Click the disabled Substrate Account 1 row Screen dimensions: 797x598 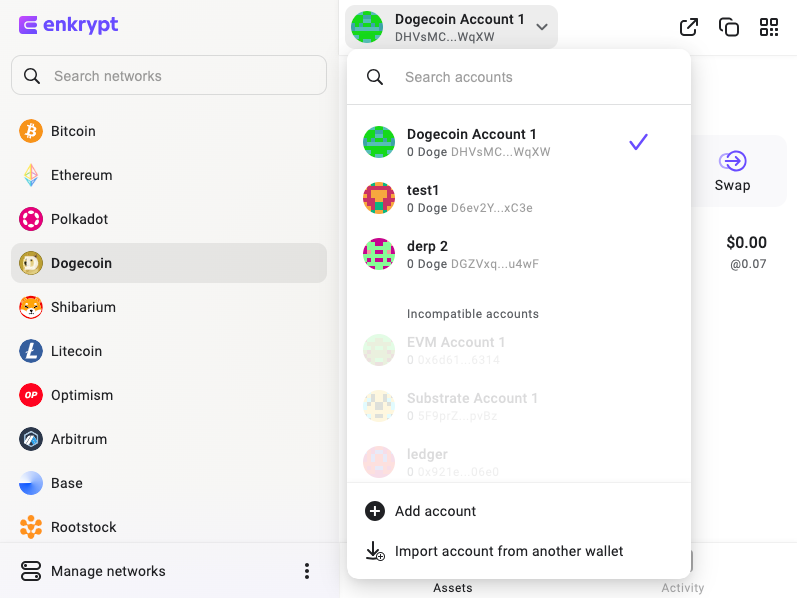pos(519,406)
